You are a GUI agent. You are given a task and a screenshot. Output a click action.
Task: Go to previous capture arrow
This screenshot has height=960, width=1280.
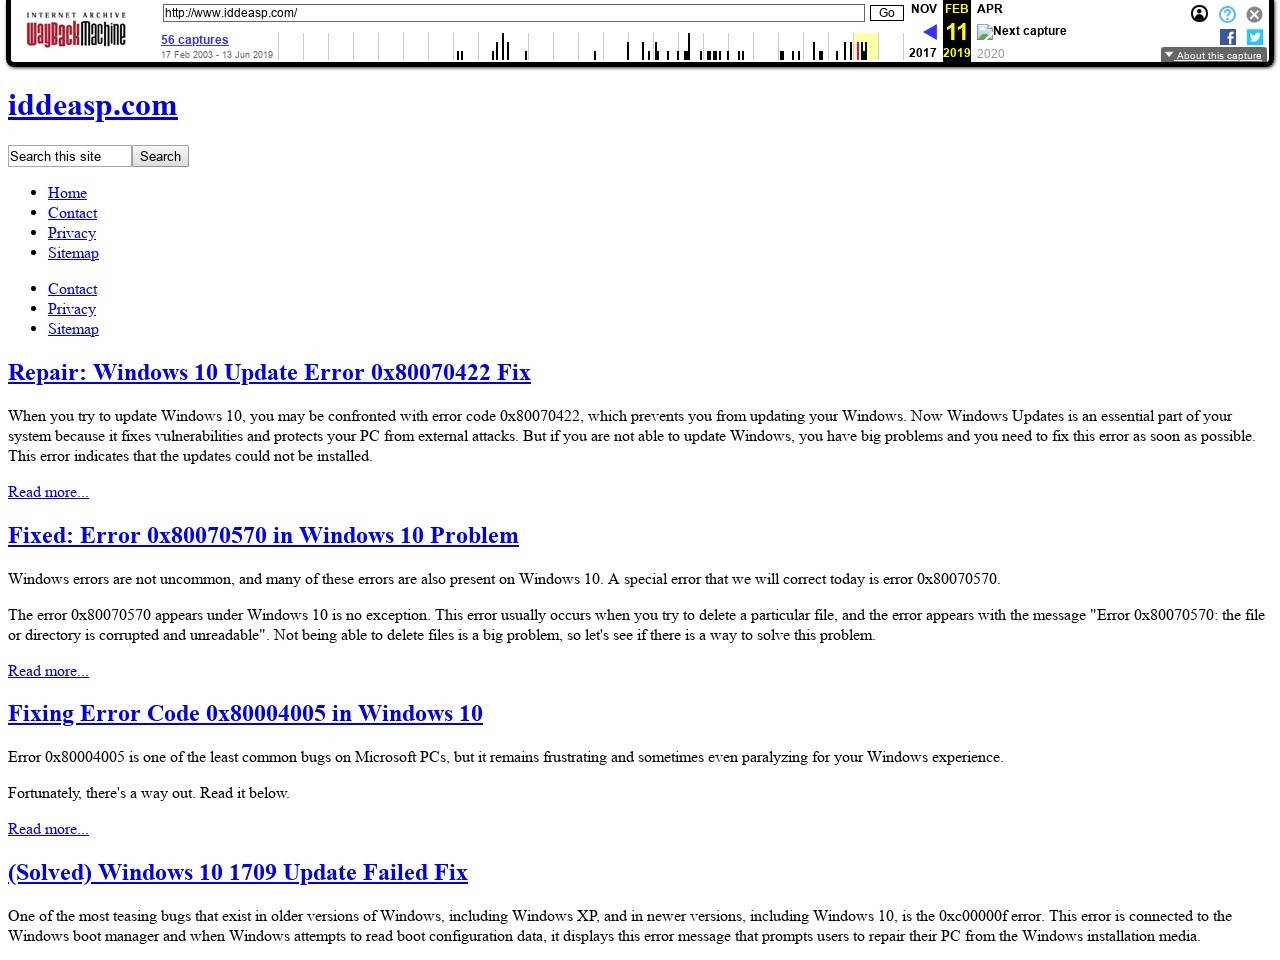tap(929, 32)
